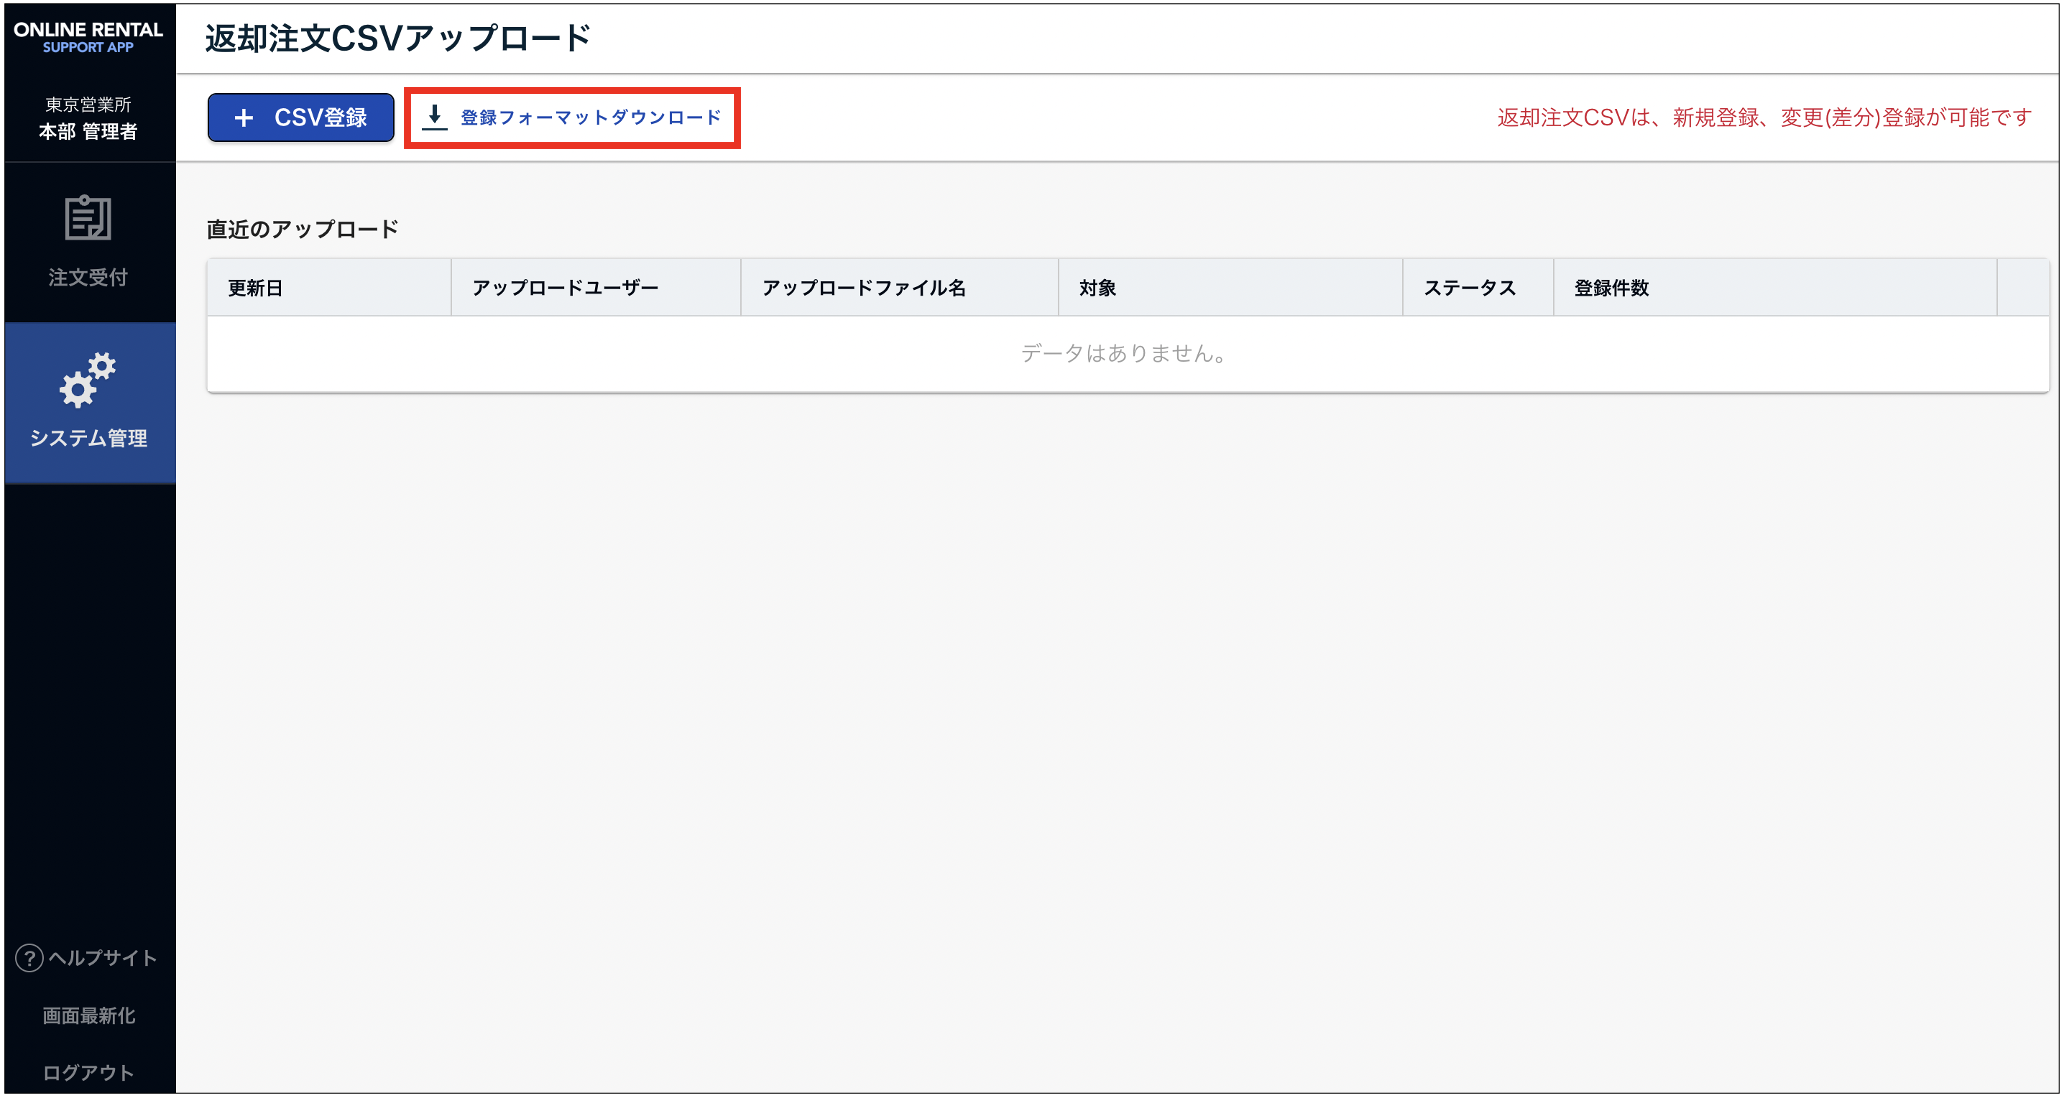This screenshot has width=2066, height=1096.
Task: Click the 東京営業所 本部 管理者 user label
Action: pyautogui.click(x=88, y=119)
